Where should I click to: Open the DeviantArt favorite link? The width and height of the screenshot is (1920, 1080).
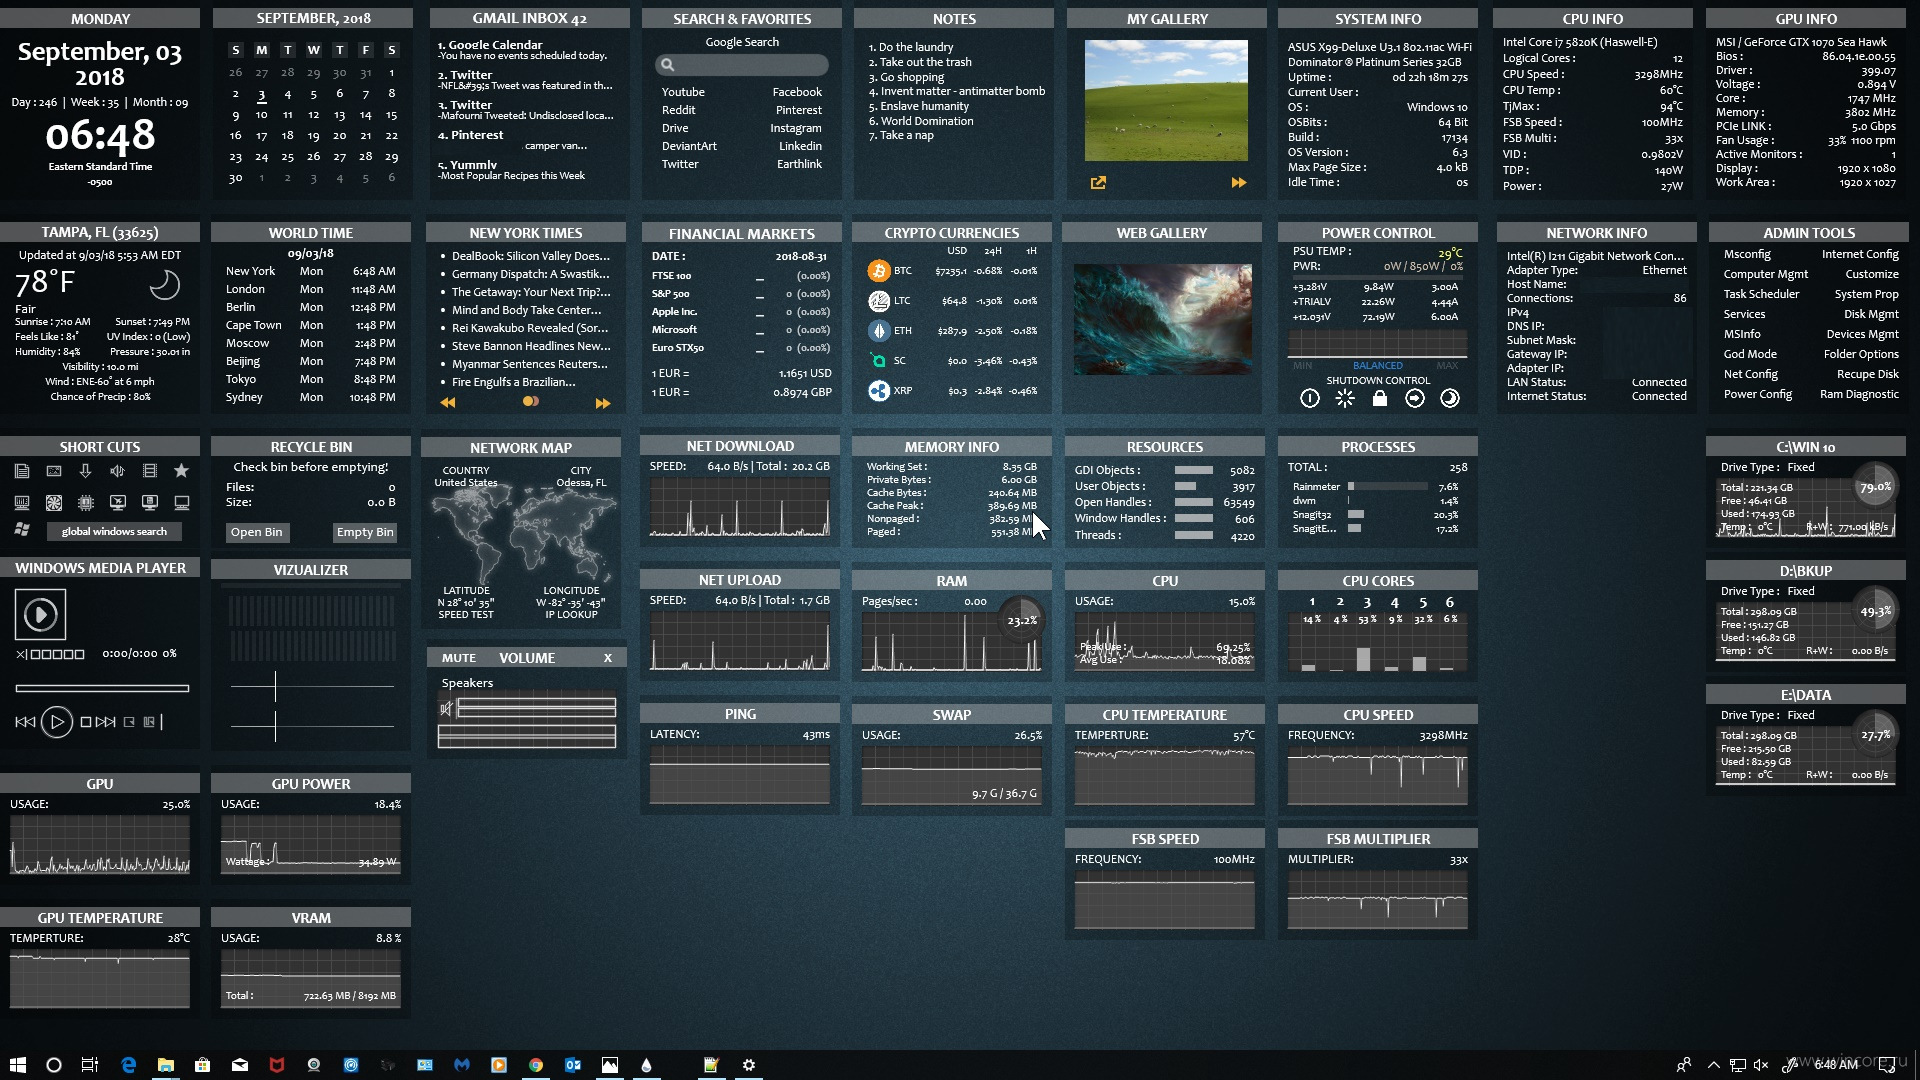click(689, 146)
